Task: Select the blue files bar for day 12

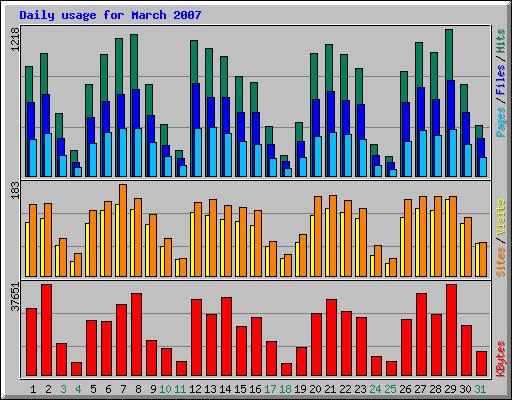Action: [x=197, y=106]
